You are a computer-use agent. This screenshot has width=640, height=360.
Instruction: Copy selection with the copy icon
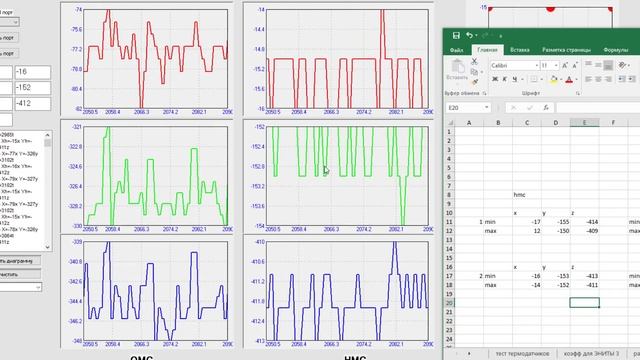(x=474, y=72)
